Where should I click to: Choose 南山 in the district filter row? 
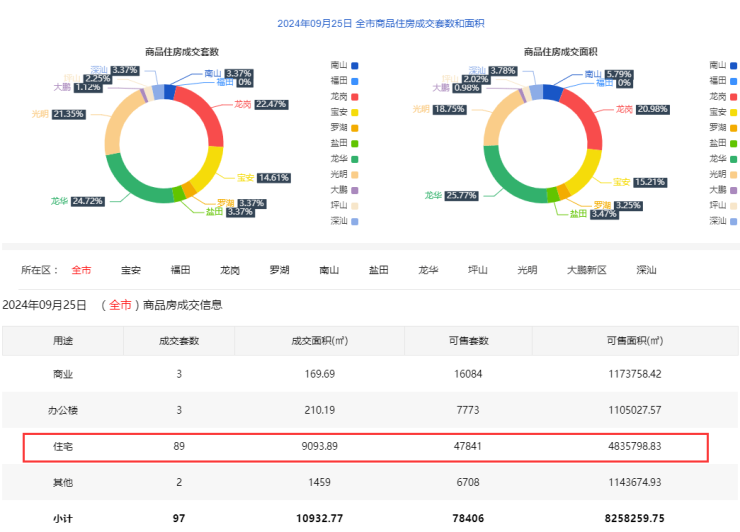click(x=329, y=270)
